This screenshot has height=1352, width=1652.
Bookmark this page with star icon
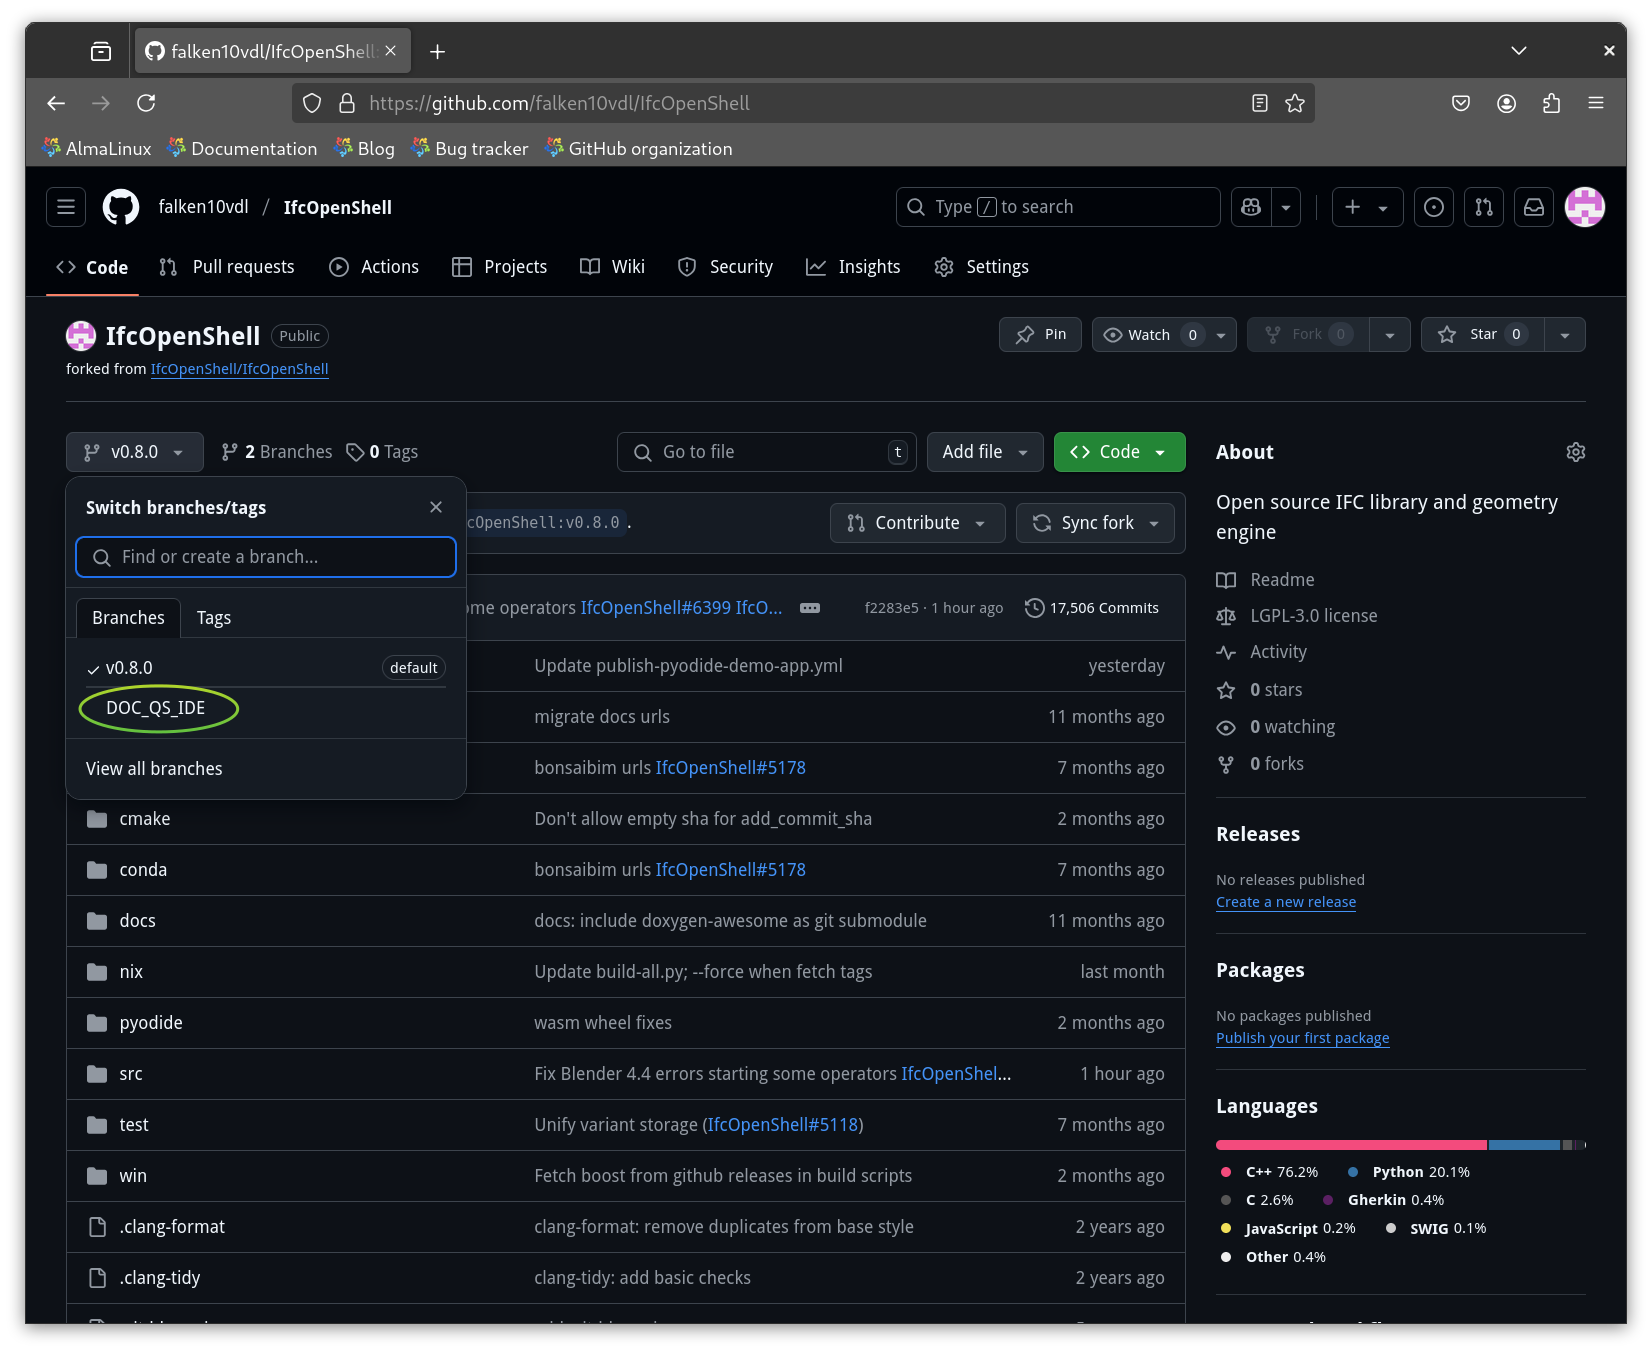click(1295, 103)
